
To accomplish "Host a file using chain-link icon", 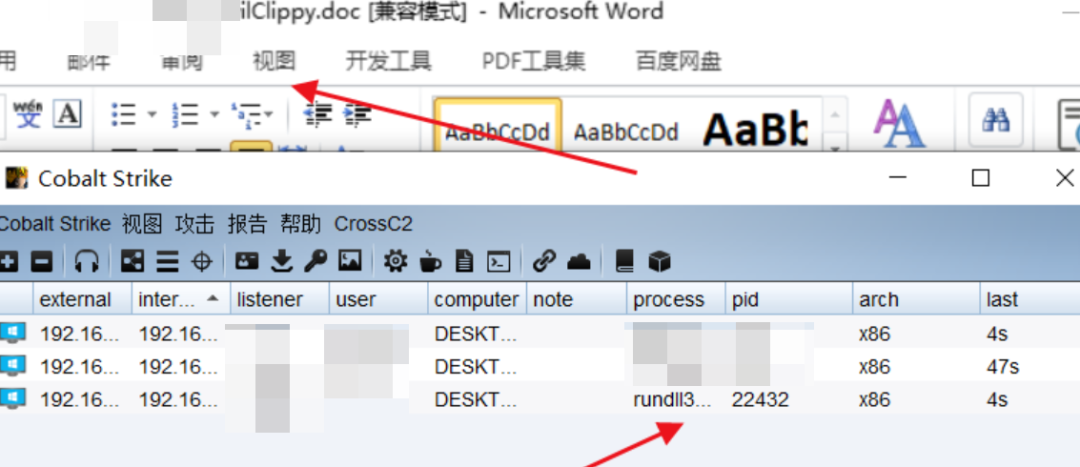I will click(544, 261).
